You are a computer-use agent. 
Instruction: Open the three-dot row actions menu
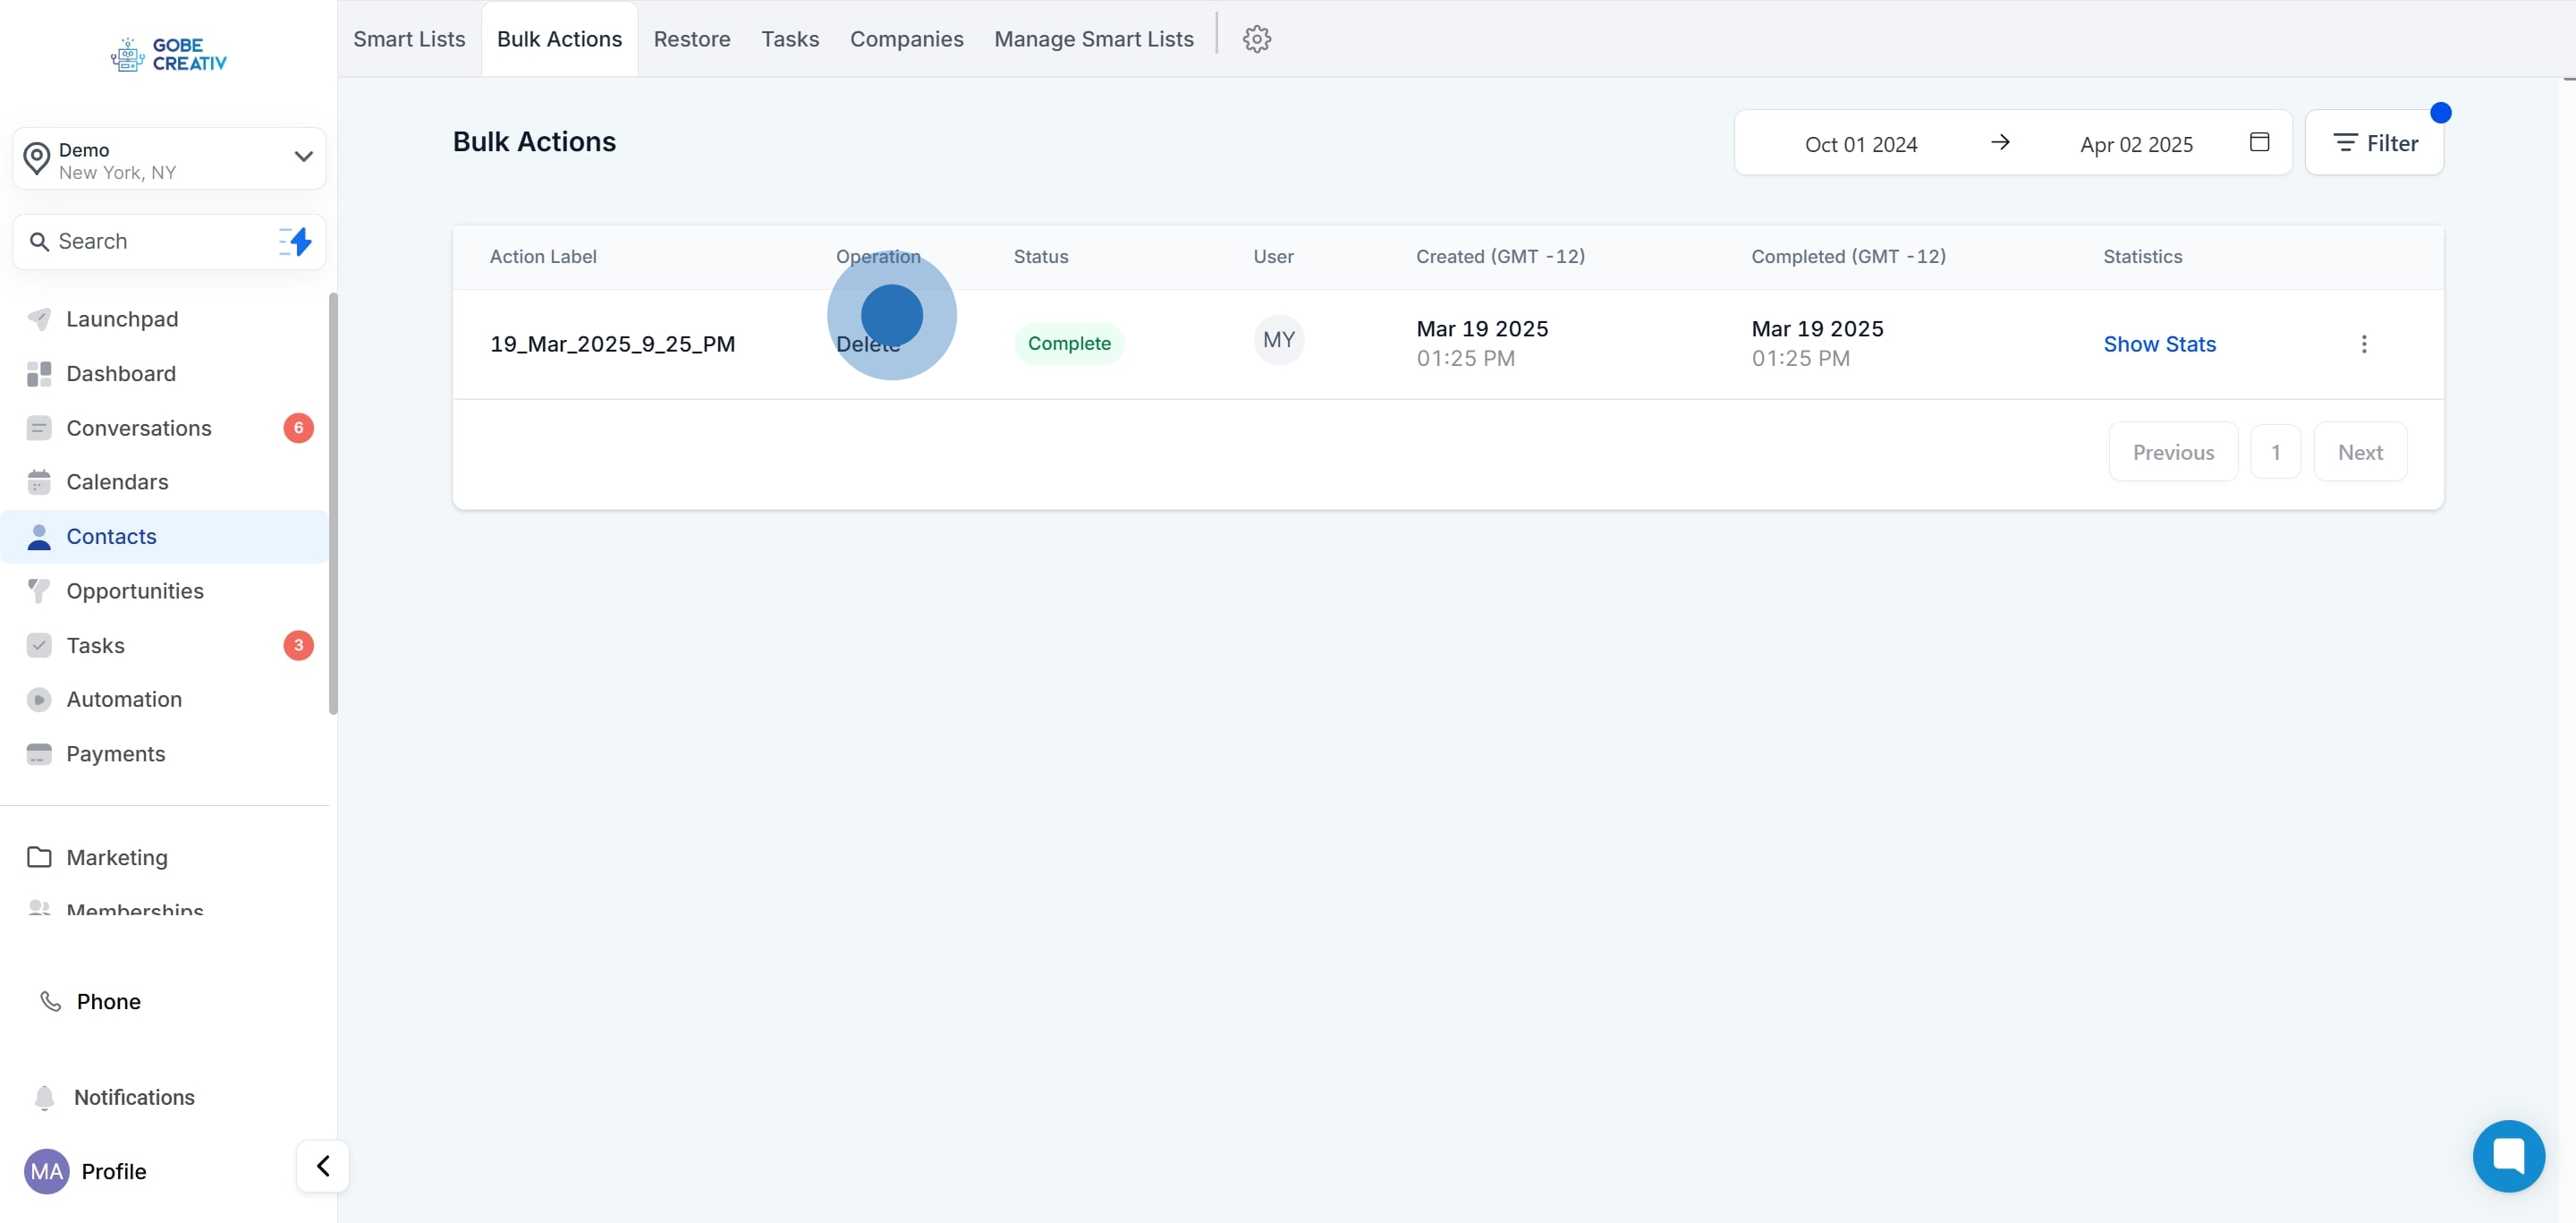2363,344
